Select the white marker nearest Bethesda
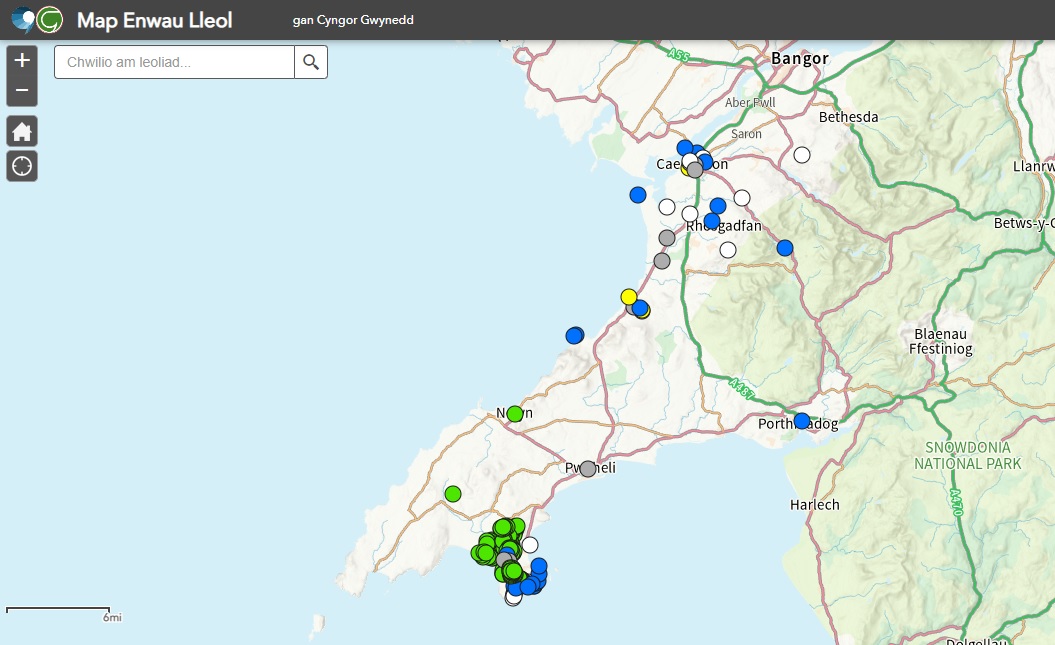This screenshot has height=645, width=1055. point(802,155)
